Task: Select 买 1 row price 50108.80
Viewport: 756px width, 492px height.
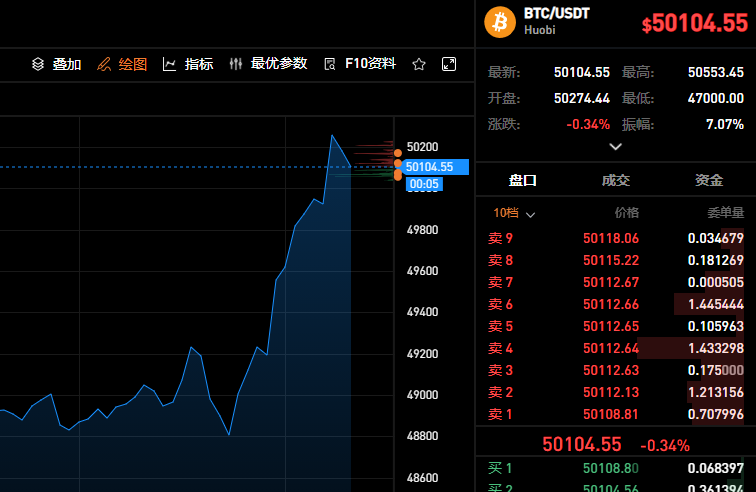Action: [x=611, y=468]
